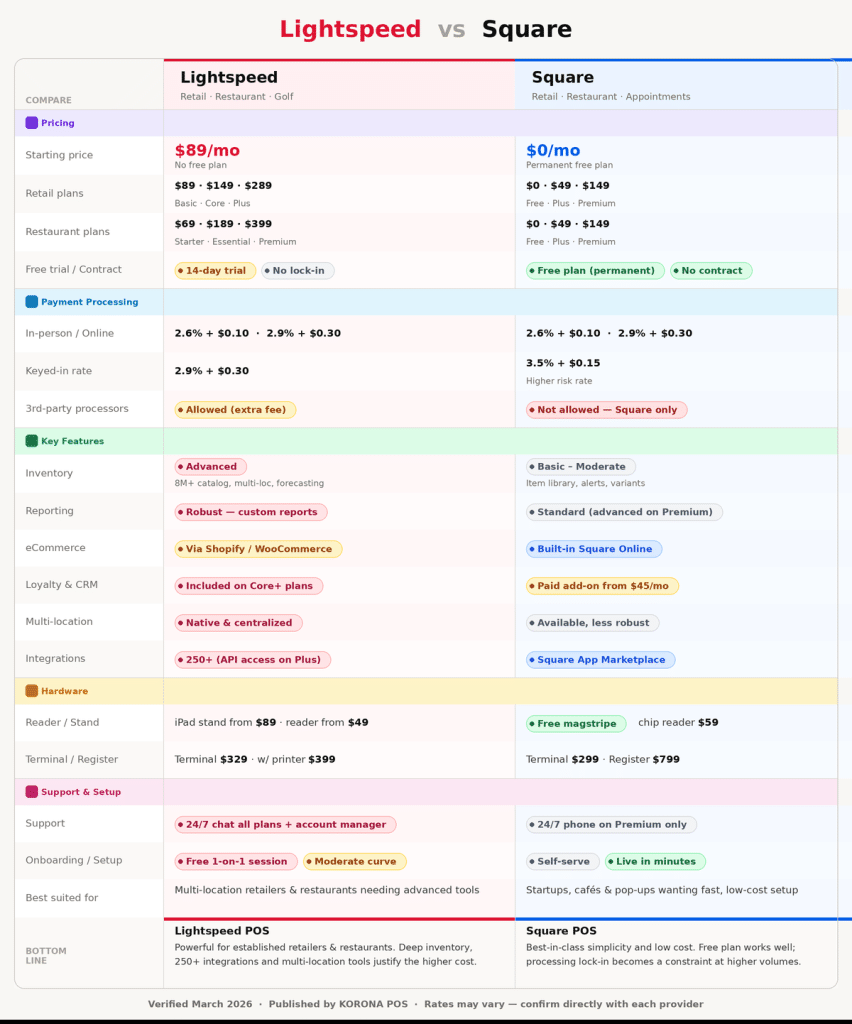The width and height of the screenshot is (852, 1024).
Task: Click the $89/mo Lightspeed starting price
Action: [207, 151]
